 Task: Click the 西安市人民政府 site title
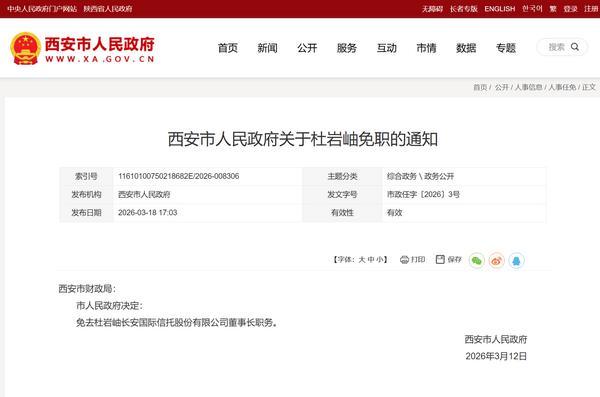tap(100, 44)
